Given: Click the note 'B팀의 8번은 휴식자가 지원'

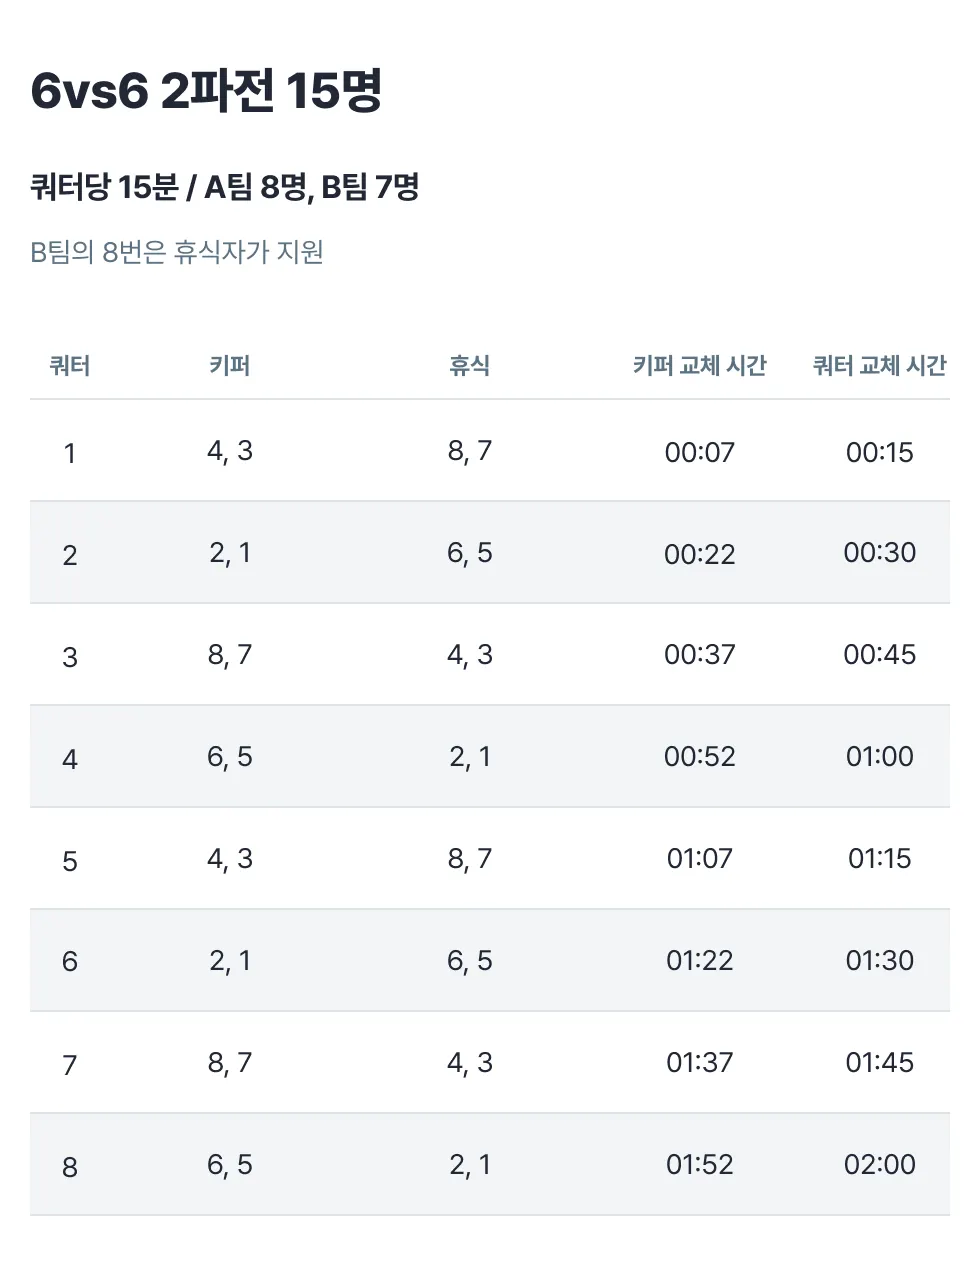Looking at the screenshot, I should (x=177, y=252).
